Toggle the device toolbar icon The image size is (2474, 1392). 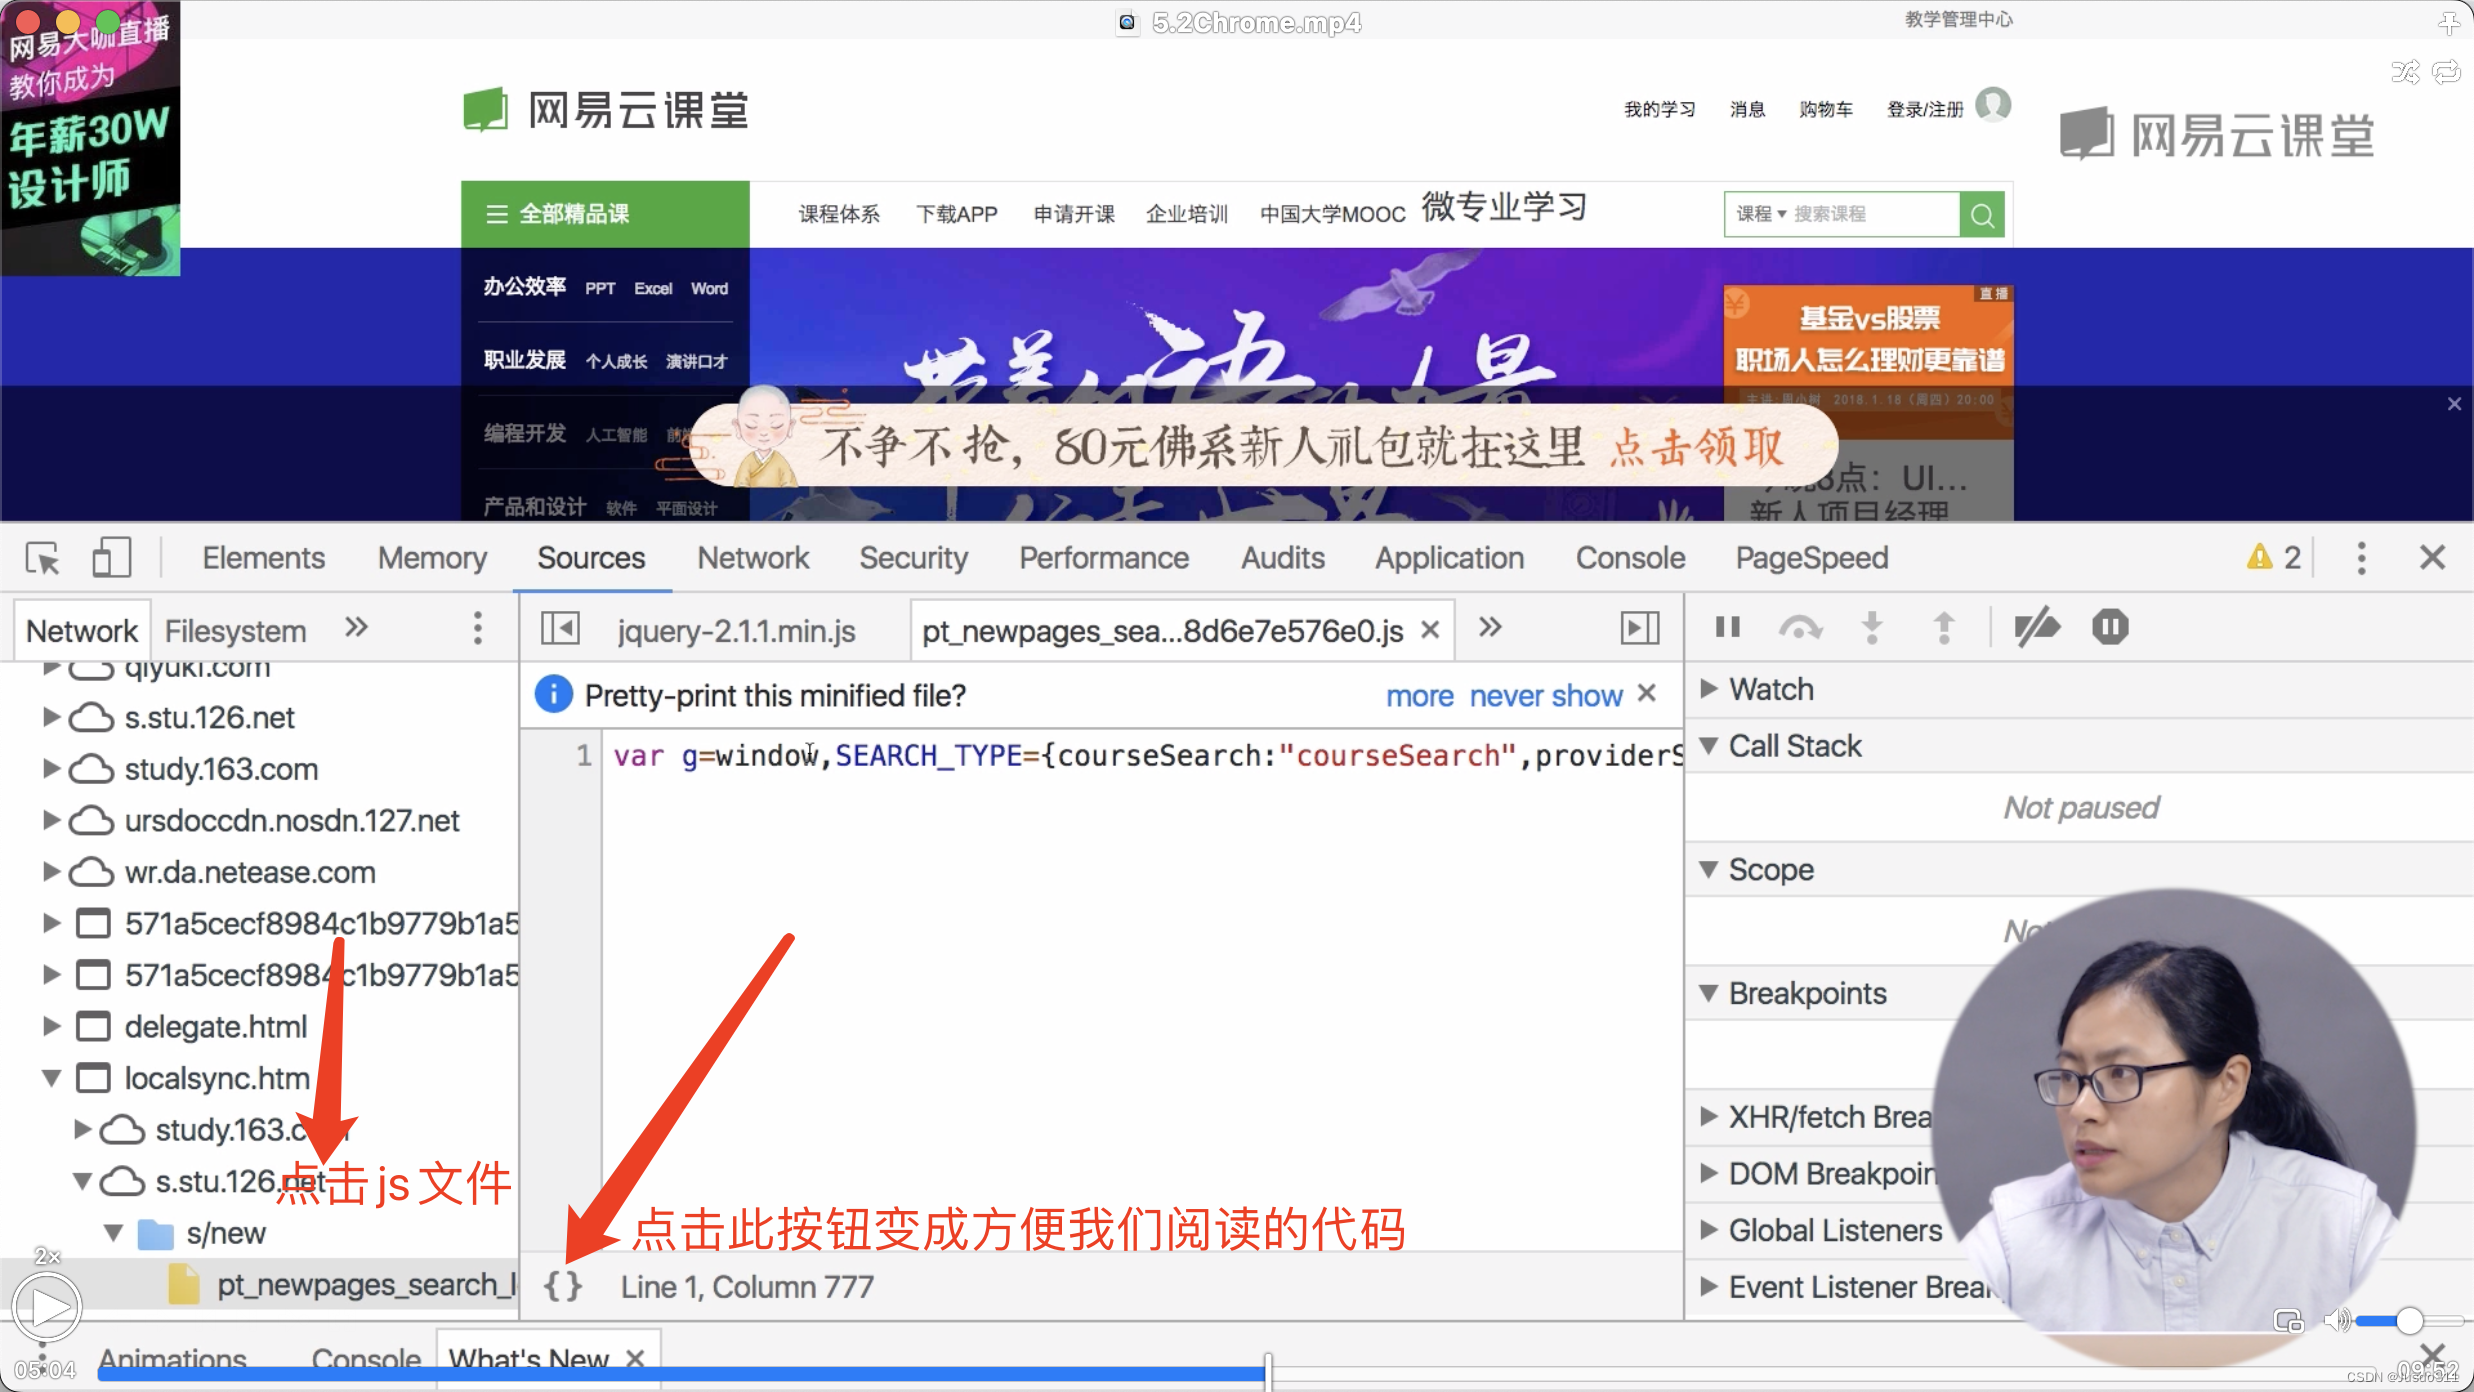111,558
